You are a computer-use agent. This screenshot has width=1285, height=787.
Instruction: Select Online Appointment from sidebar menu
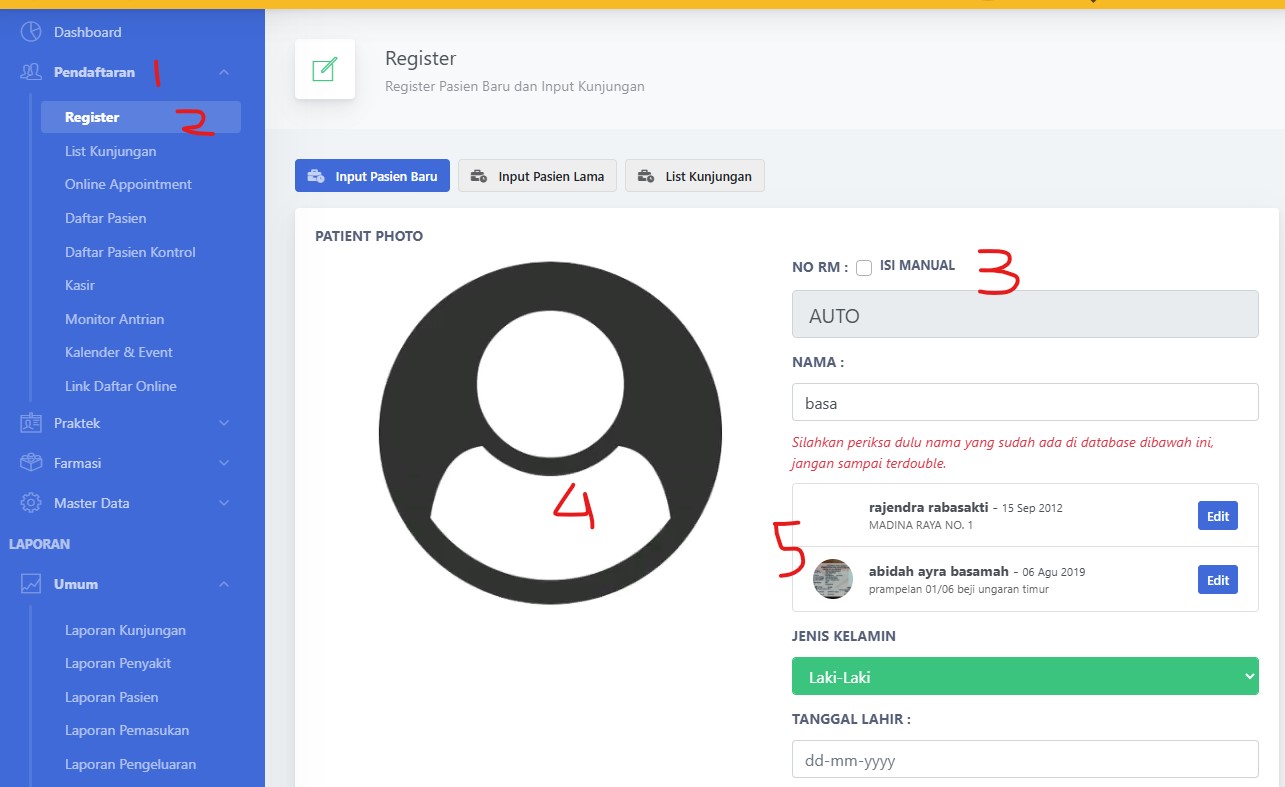[x=128, y=184]
